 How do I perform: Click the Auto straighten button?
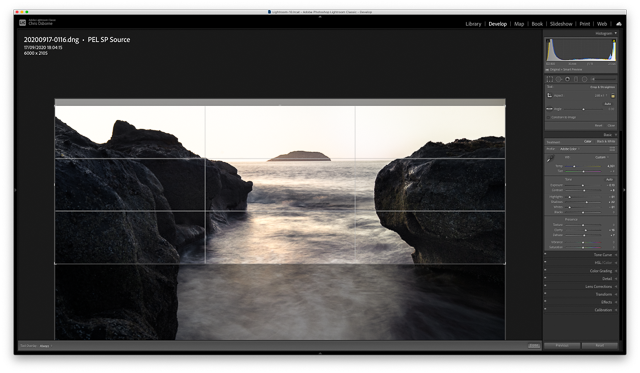(x=608, y=104)
